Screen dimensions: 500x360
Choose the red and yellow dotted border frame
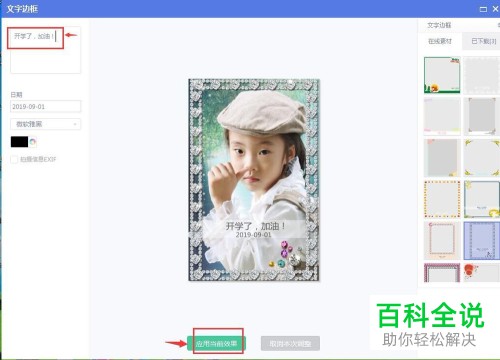pyautogui.click(x=442, y=199)
